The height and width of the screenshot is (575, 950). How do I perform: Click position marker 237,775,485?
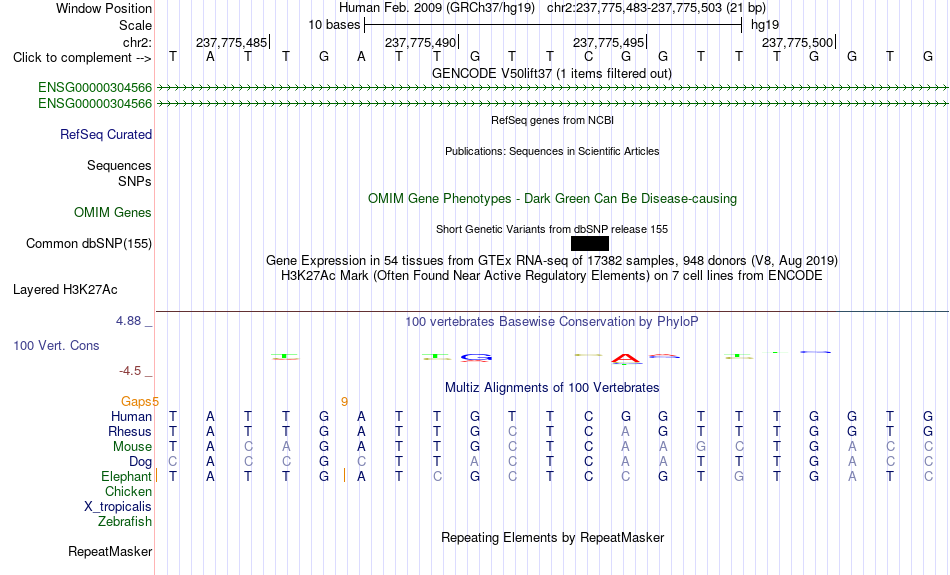[231, 42]
